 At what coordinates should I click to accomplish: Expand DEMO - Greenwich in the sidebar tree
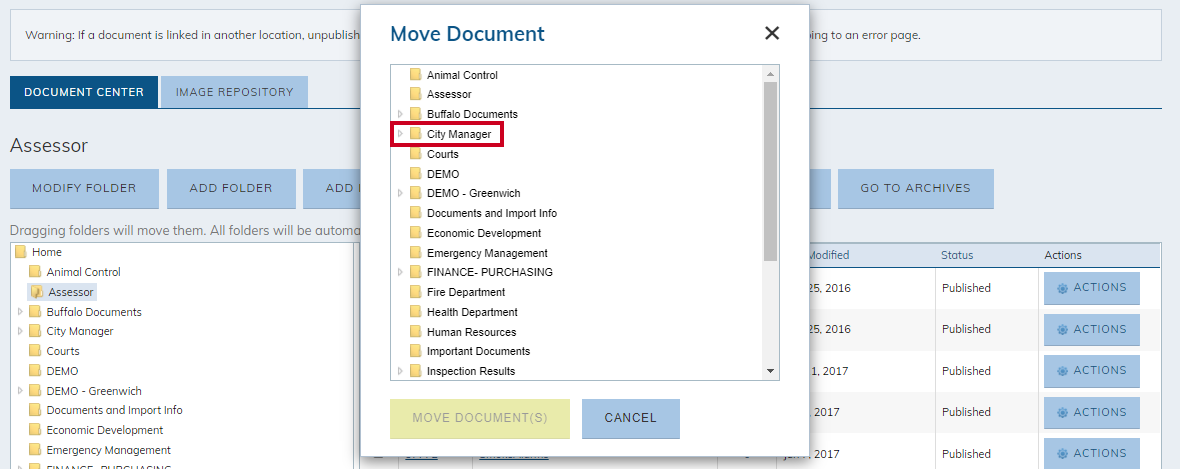20,391
